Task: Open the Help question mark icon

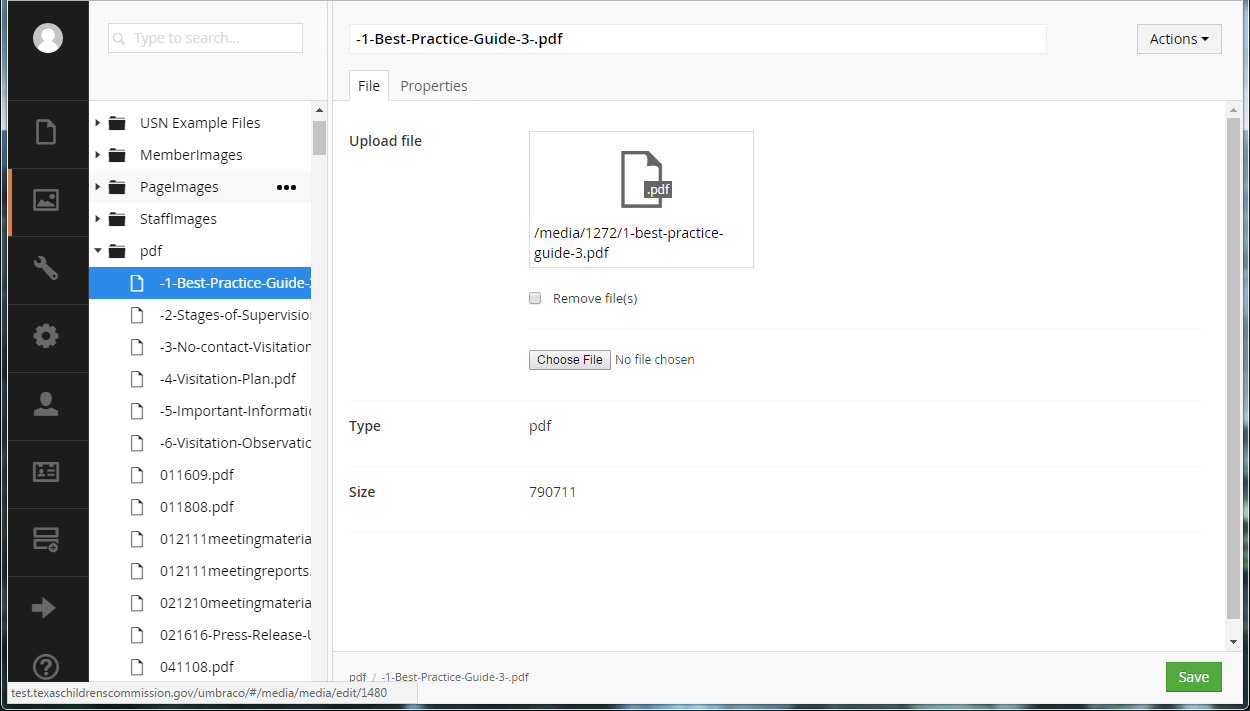Action: 46,667
